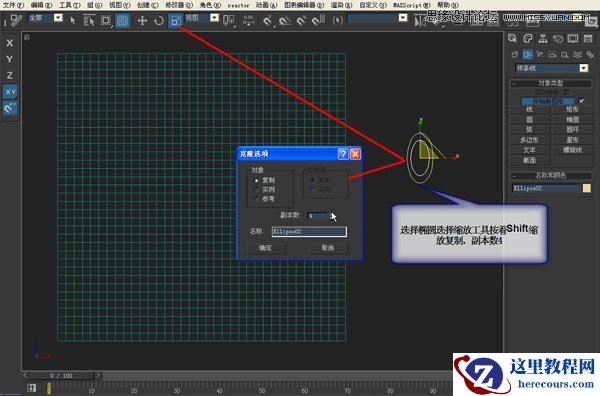Open the Modify panel tab icon

tap(528, 38)
